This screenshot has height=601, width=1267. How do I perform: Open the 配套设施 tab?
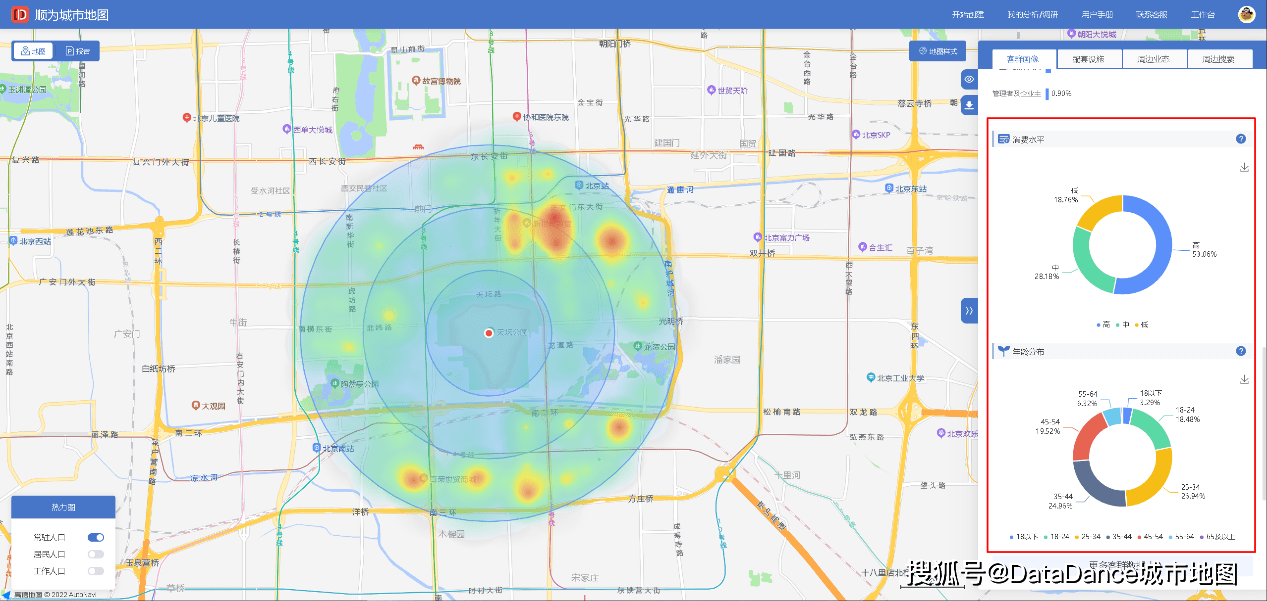pos(1089,59)
